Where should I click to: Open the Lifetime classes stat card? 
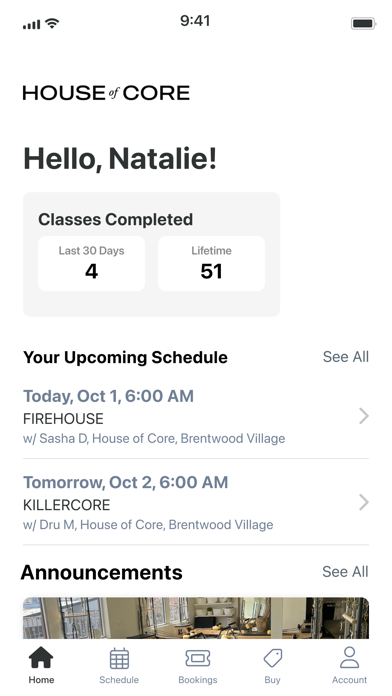pos(211,264)
